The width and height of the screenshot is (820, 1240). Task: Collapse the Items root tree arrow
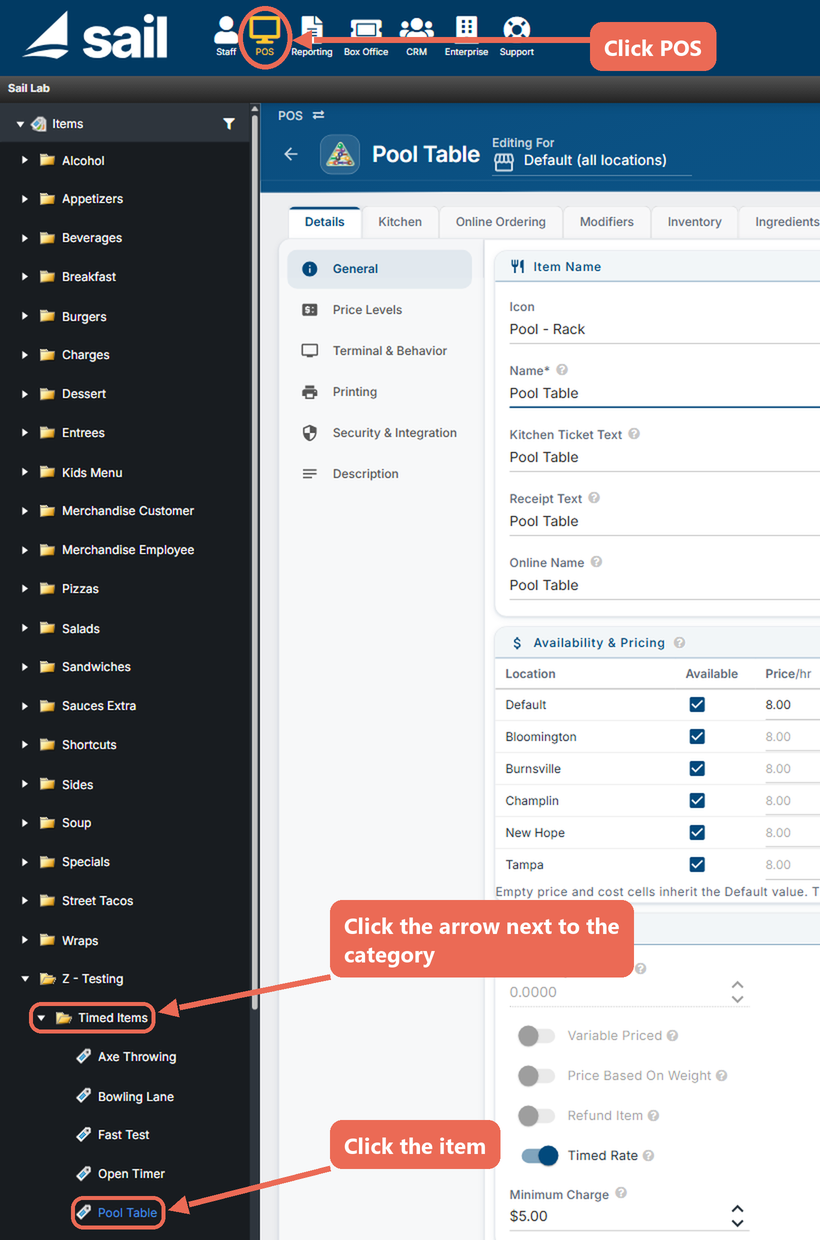click(20, 124)
